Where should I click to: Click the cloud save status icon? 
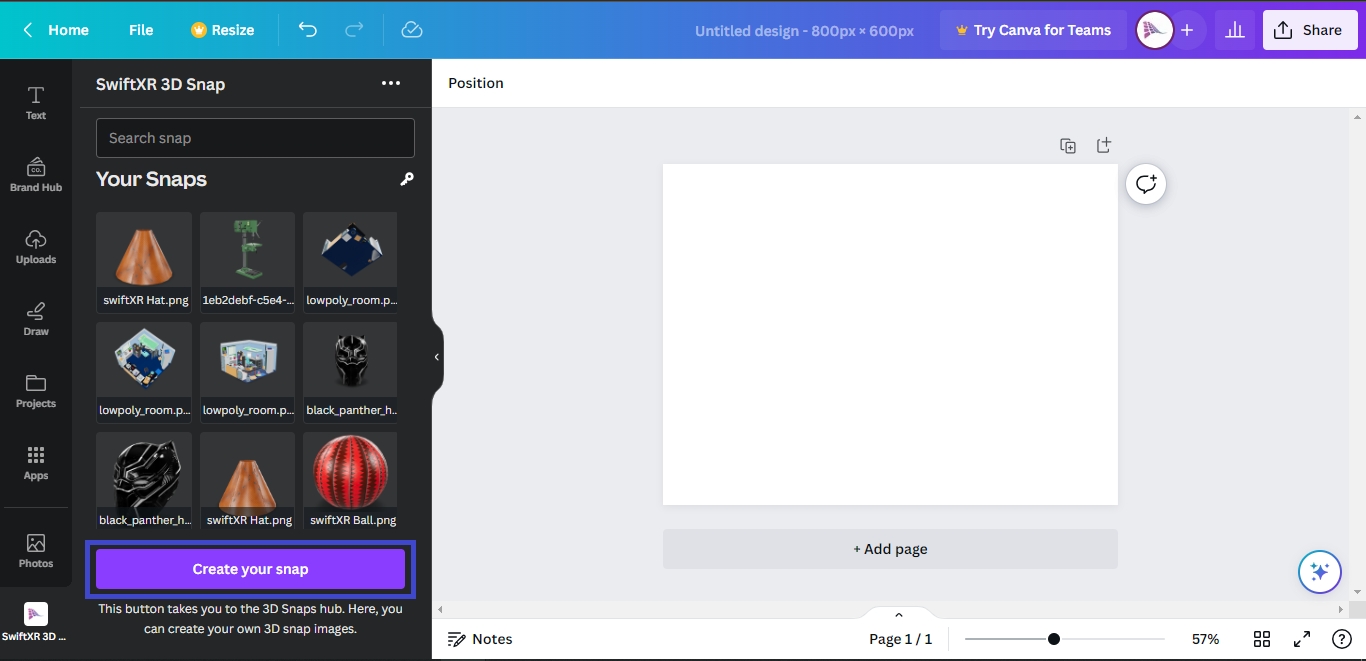pyautogui.click(x=412, y=30)
